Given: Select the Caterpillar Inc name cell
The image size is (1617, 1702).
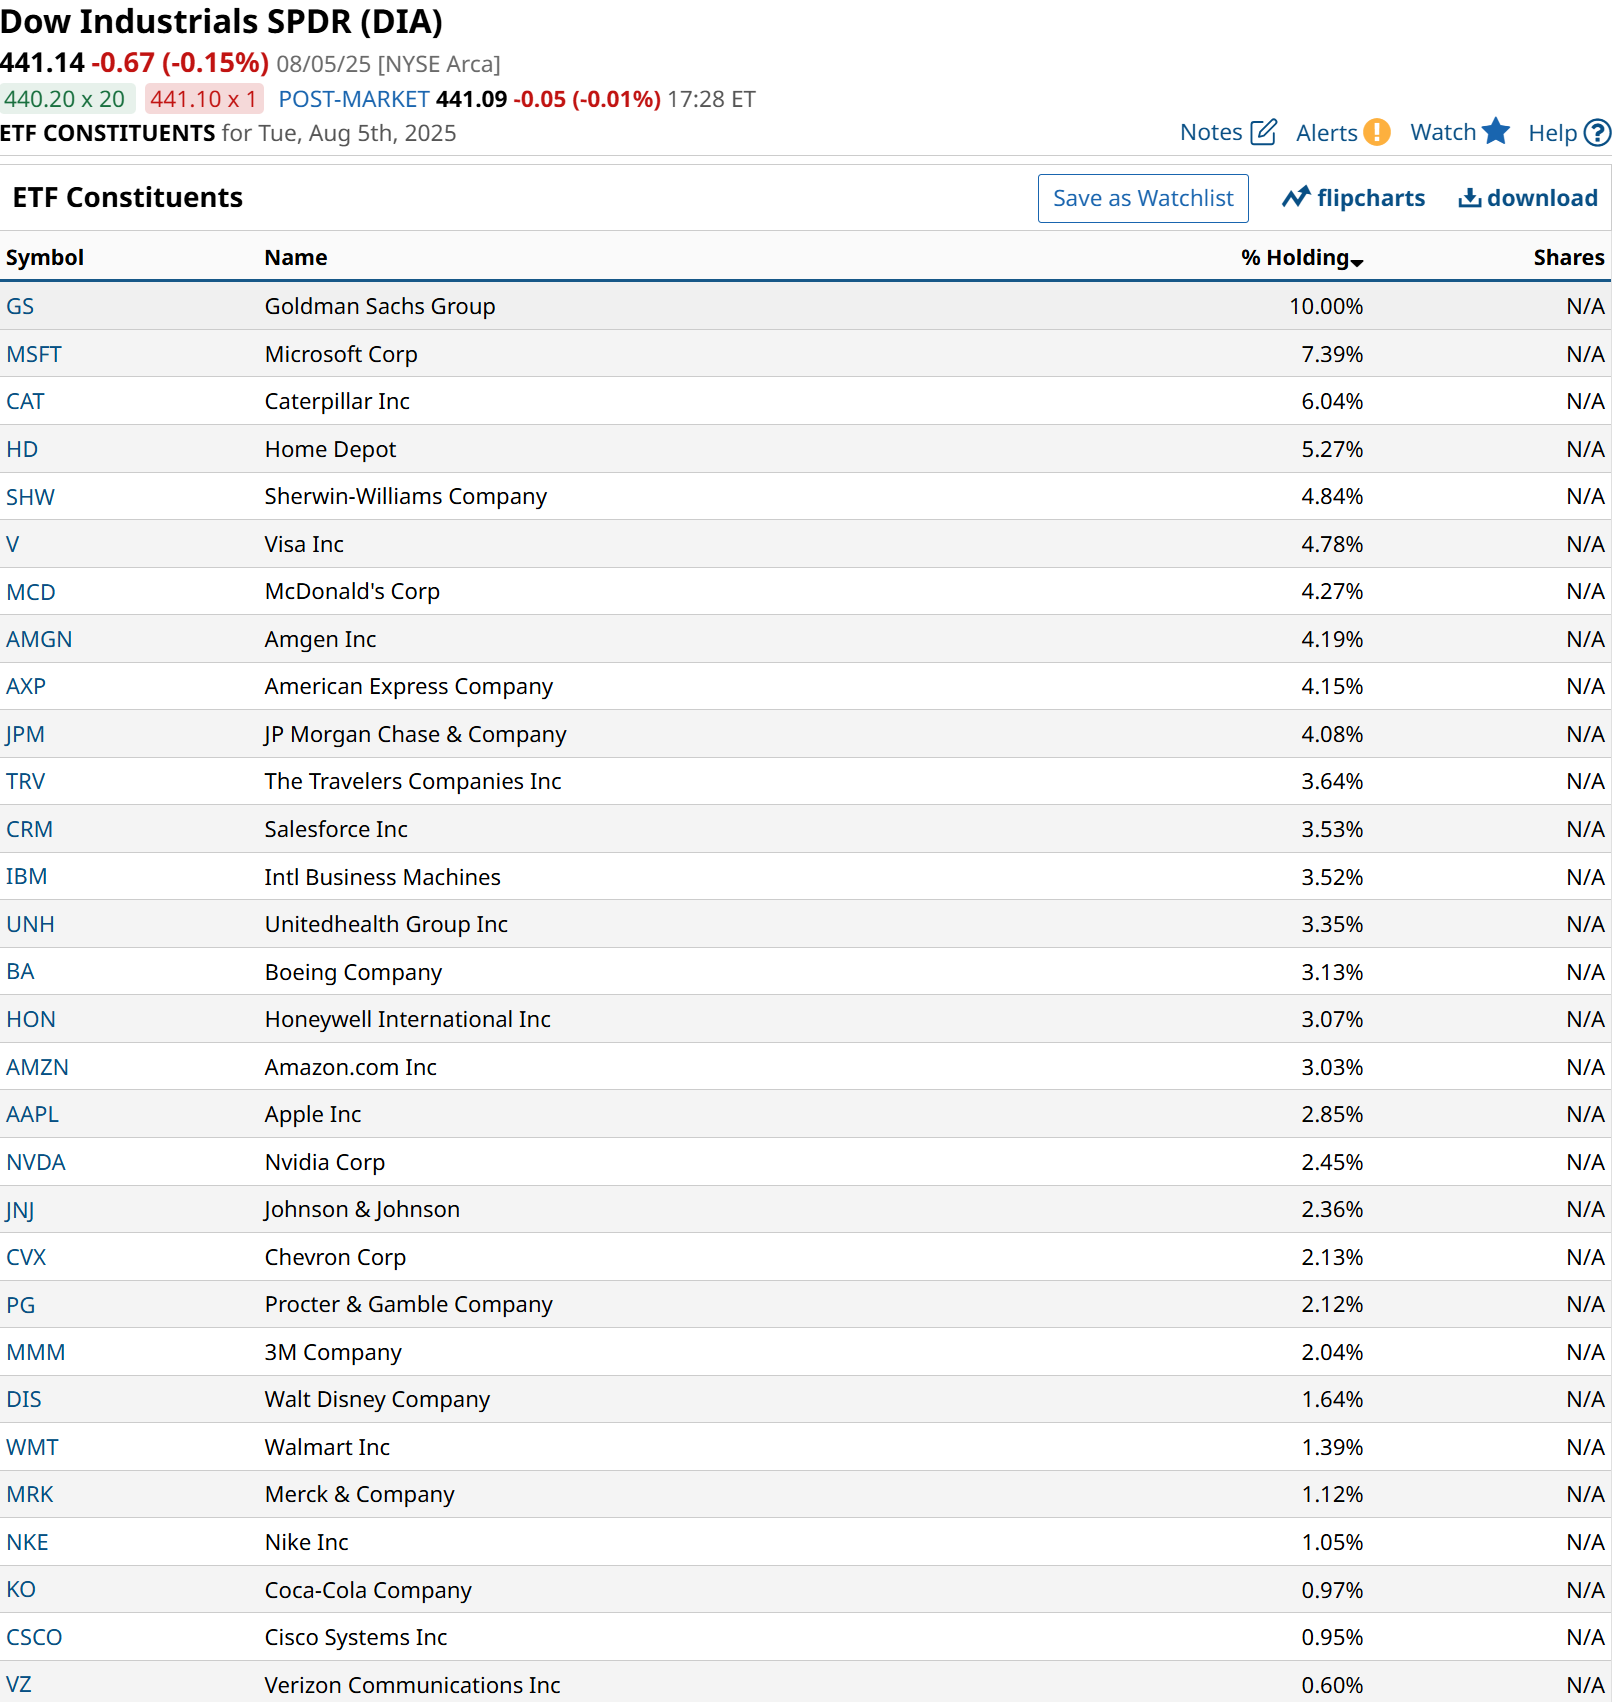Looking at the screenshot, I should coord(337,401).
